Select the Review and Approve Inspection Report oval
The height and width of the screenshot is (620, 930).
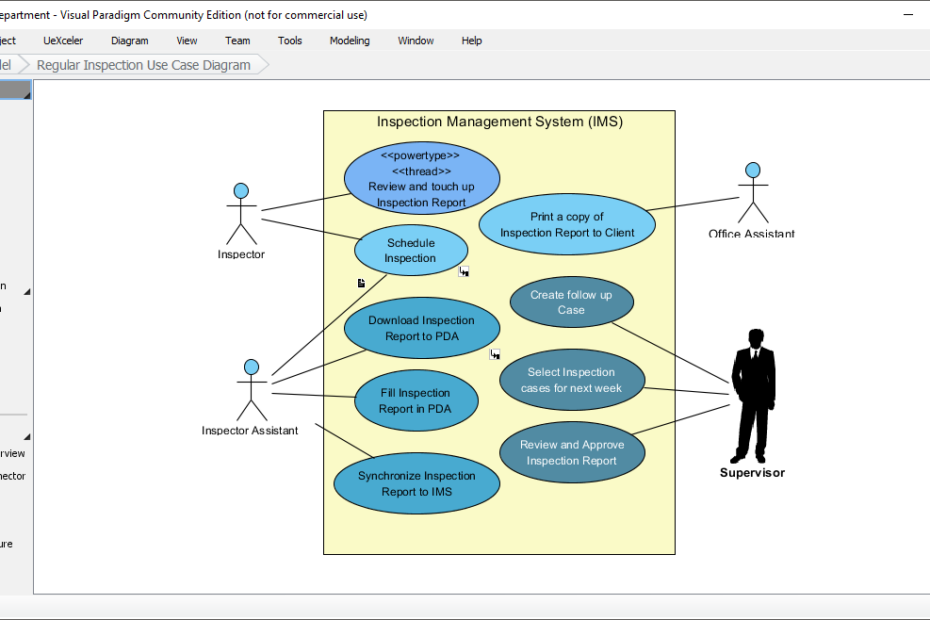coord(572,452)
